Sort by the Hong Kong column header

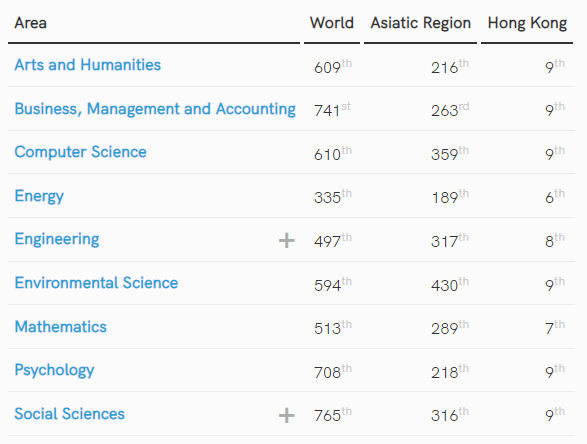tap(527, 23)
